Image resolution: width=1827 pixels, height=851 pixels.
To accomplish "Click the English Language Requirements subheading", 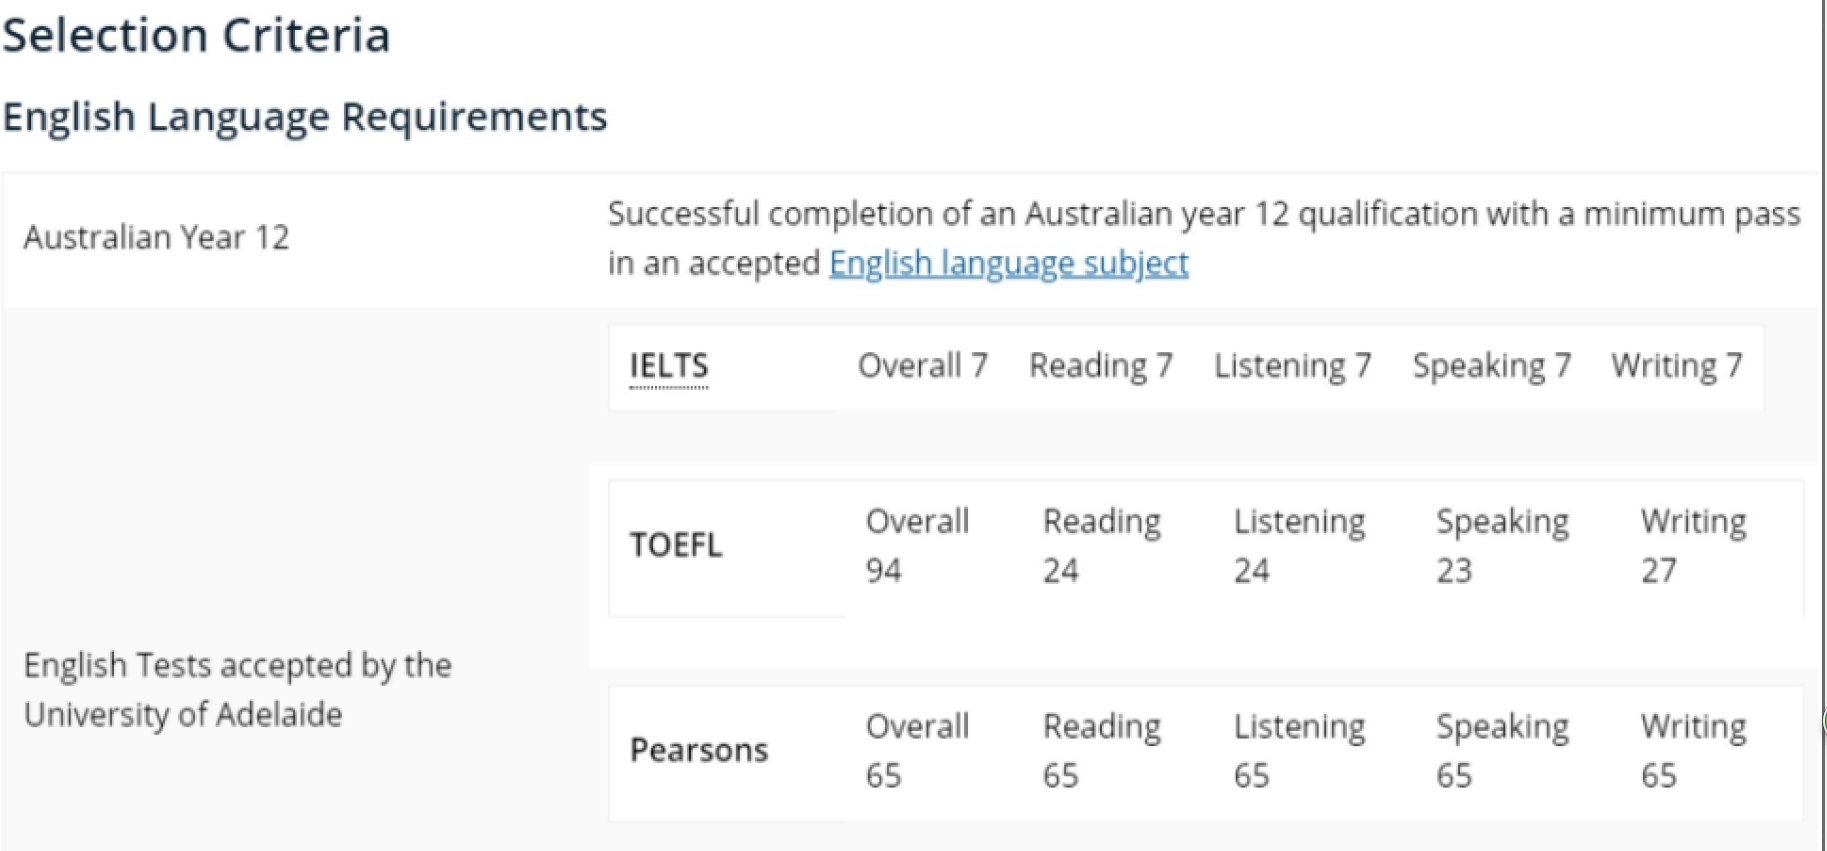I will (x=305, y=117).
